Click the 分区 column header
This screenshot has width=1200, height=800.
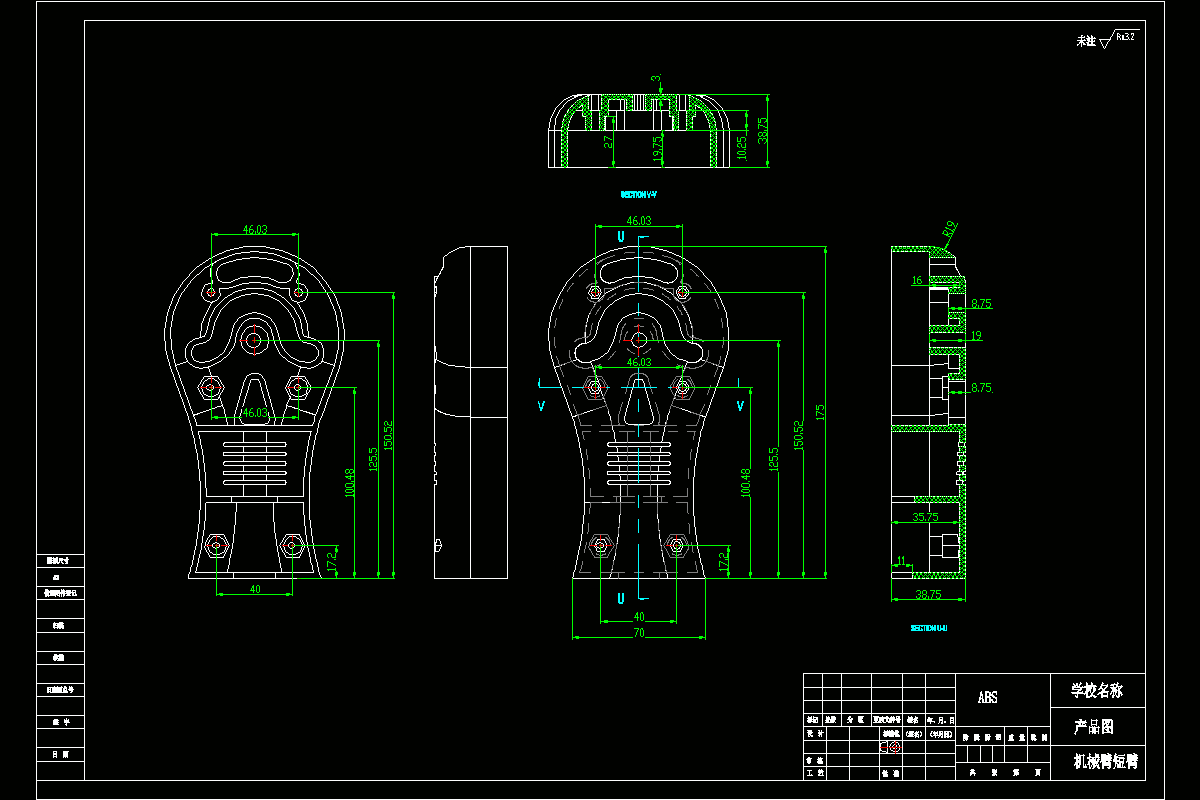pos(857,720)
